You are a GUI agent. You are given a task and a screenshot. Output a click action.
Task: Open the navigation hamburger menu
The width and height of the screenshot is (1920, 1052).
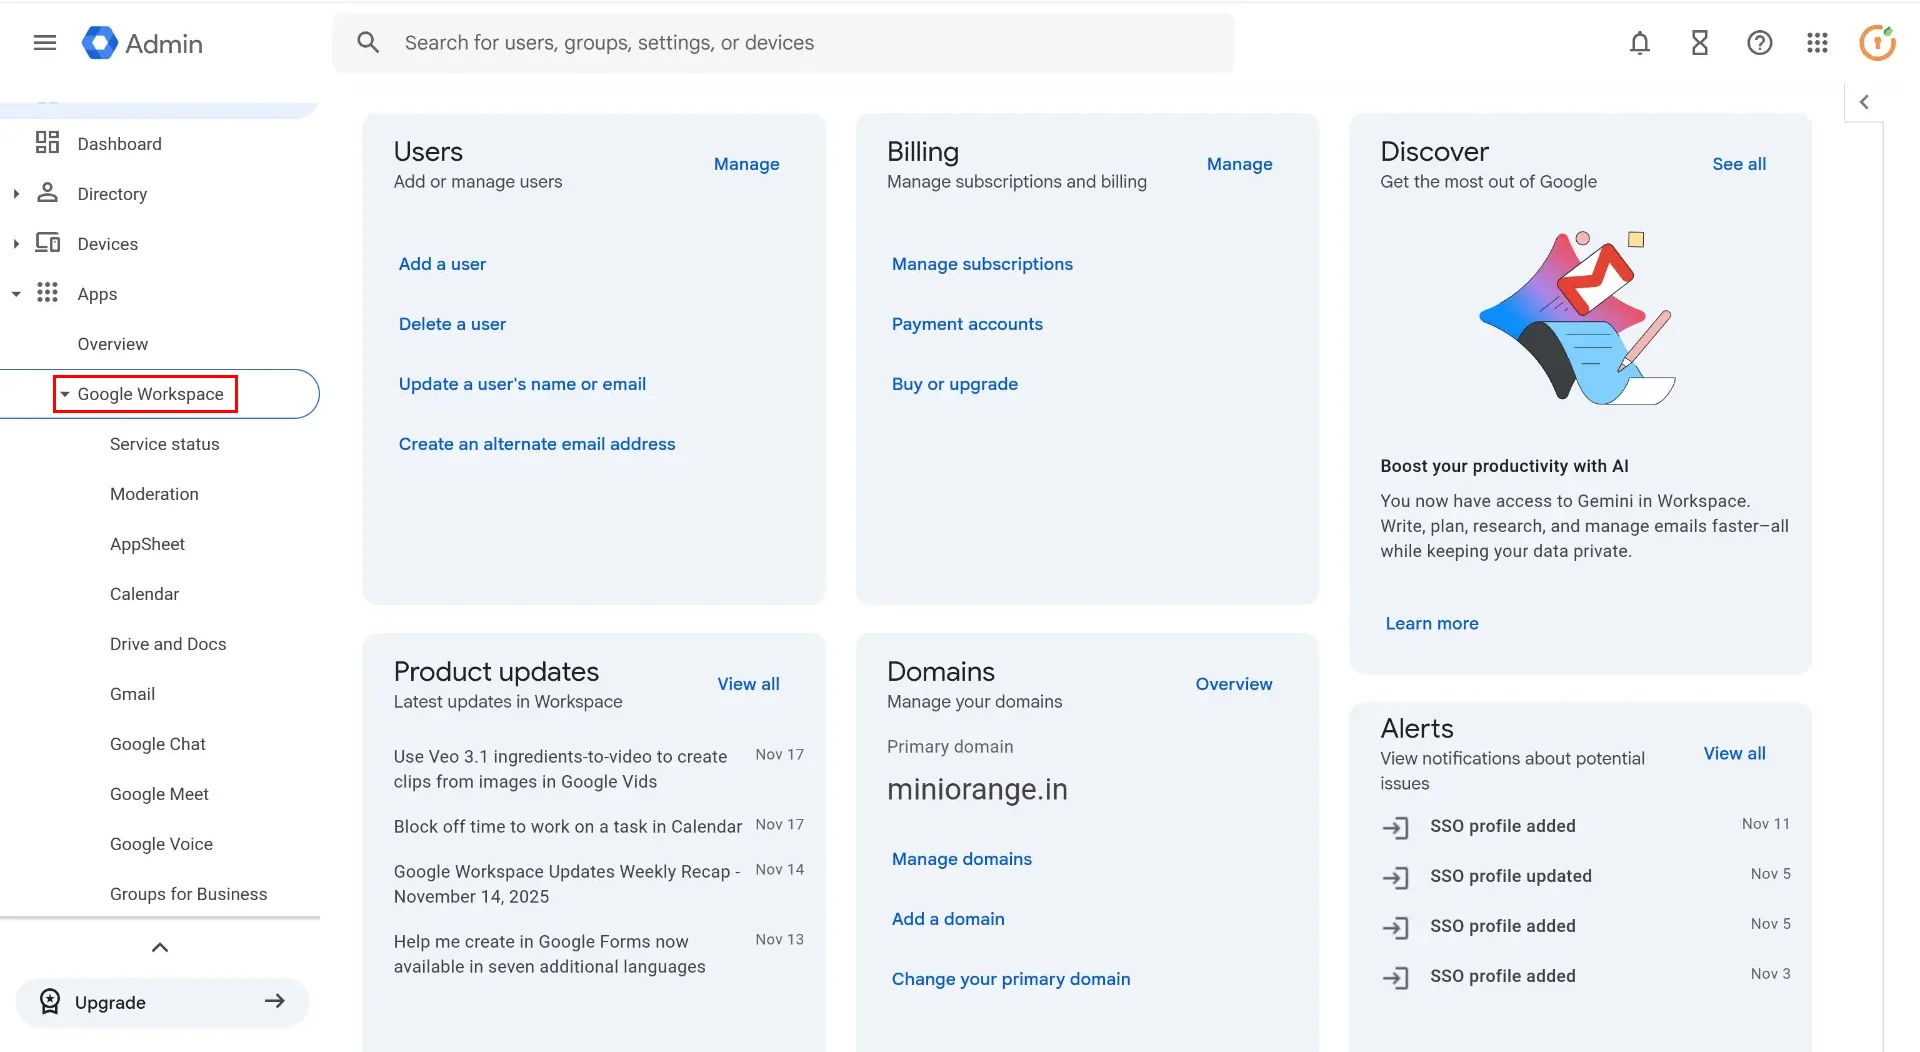tap(44, 42)
